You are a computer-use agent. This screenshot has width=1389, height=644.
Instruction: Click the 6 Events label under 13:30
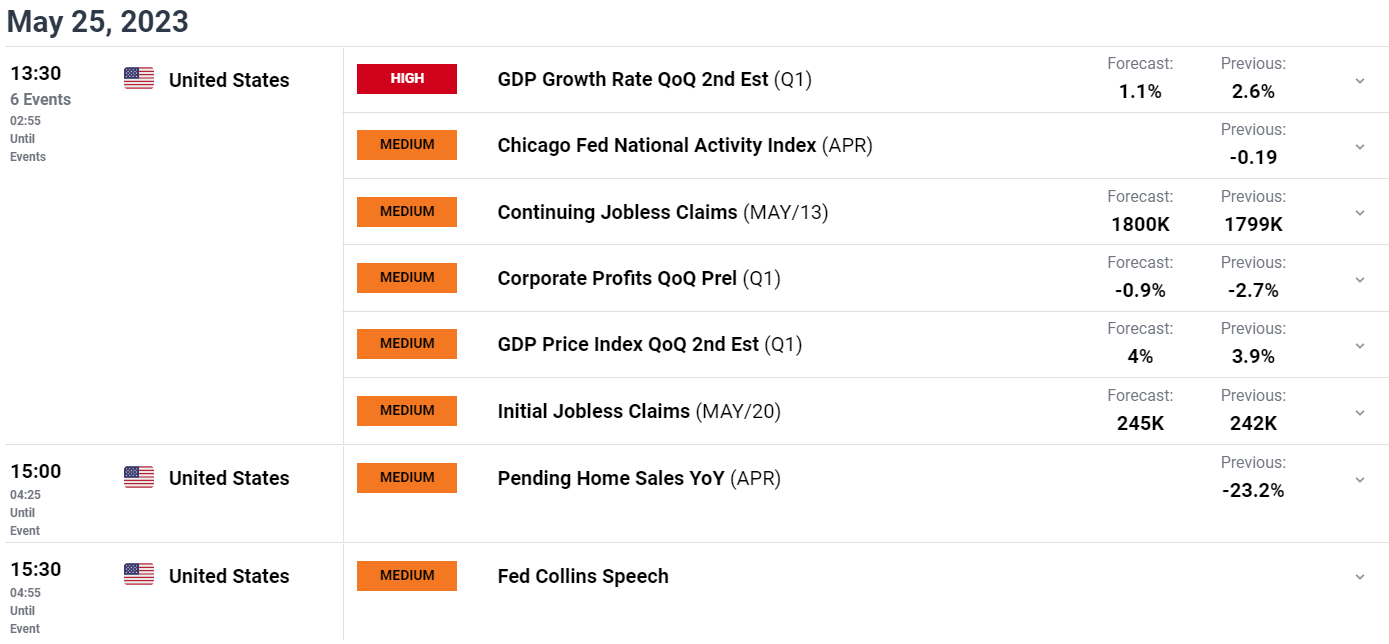coord(41,100)
